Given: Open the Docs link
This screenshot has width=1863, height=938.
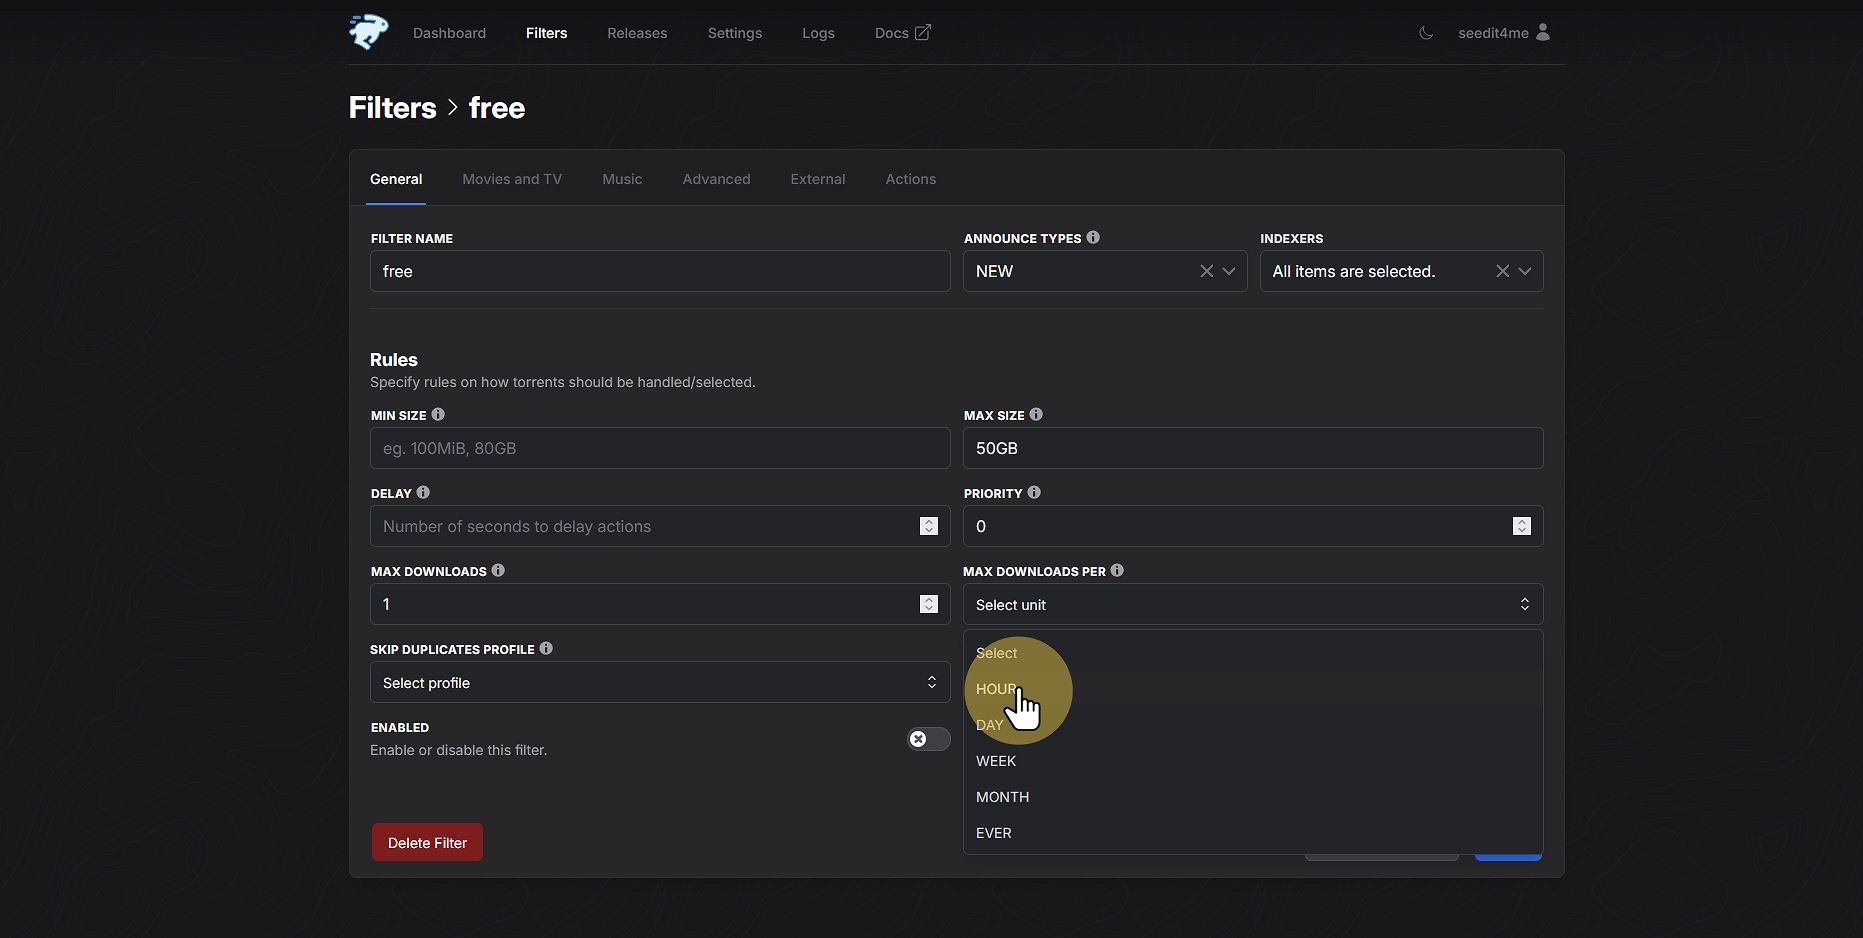Looking at the screenshot, I should (902, 33).
